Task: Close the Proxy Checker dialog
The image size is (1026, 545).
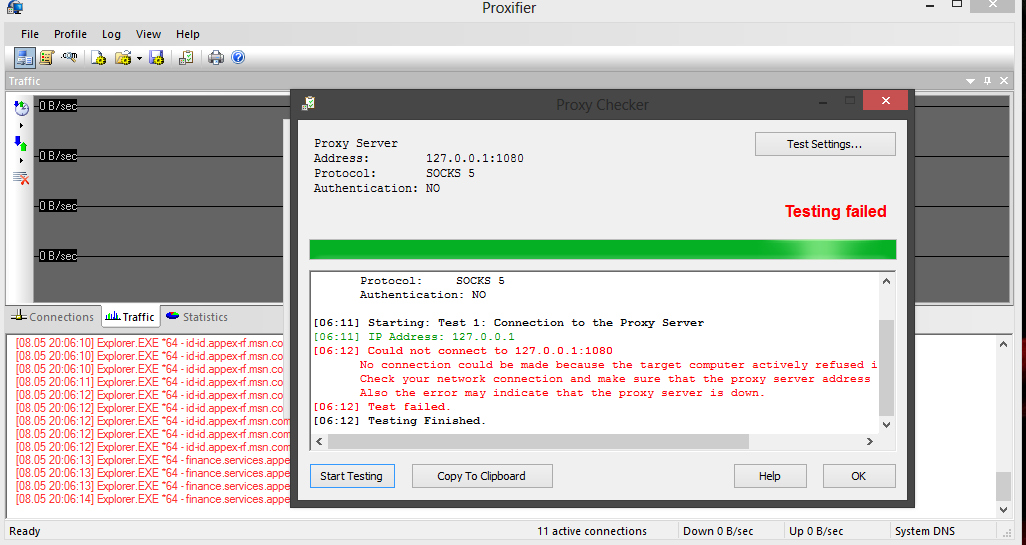Action: click(x=885, y=100)
